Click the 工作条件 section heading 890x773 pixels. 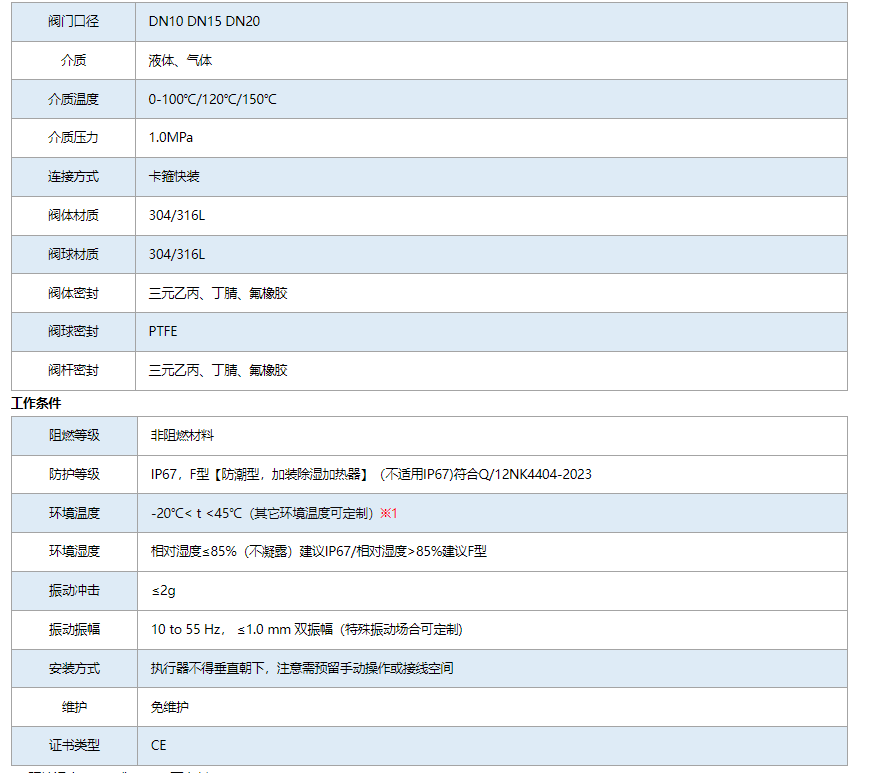pos(36,403)
